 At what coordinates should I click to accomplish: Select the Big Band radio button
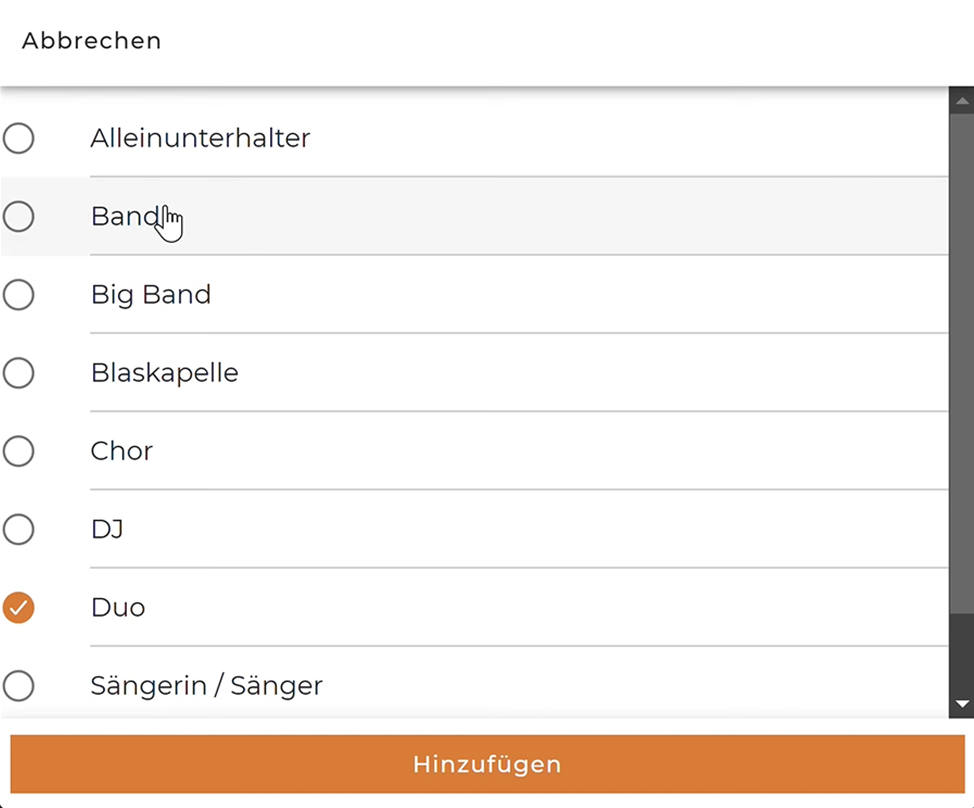[x=19, y=294]
